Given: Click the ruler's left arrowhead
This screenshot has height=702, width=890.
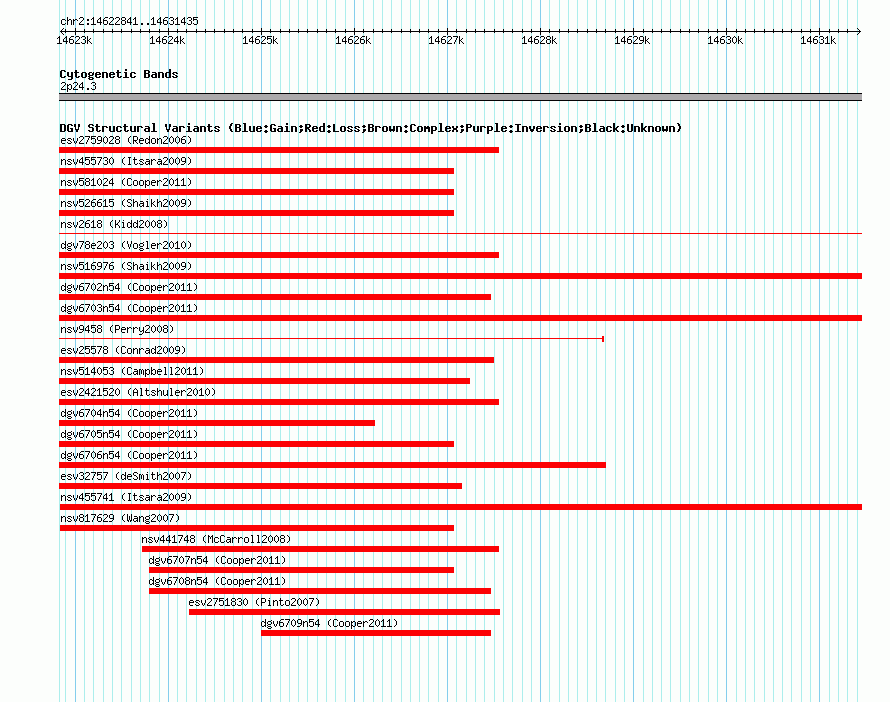Looking at the screenshot, I should pos(62,31).
